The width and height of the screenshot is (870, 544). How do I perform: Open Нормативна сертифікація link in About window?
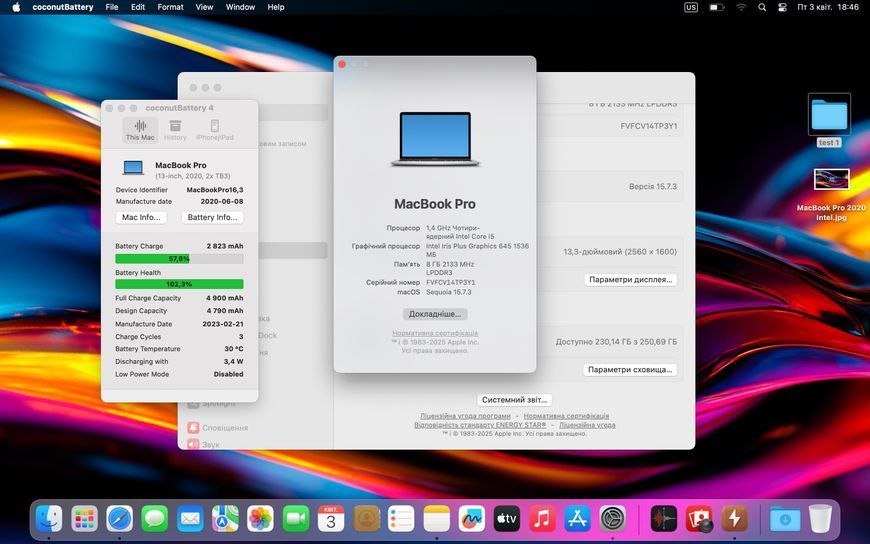(435, 333)
